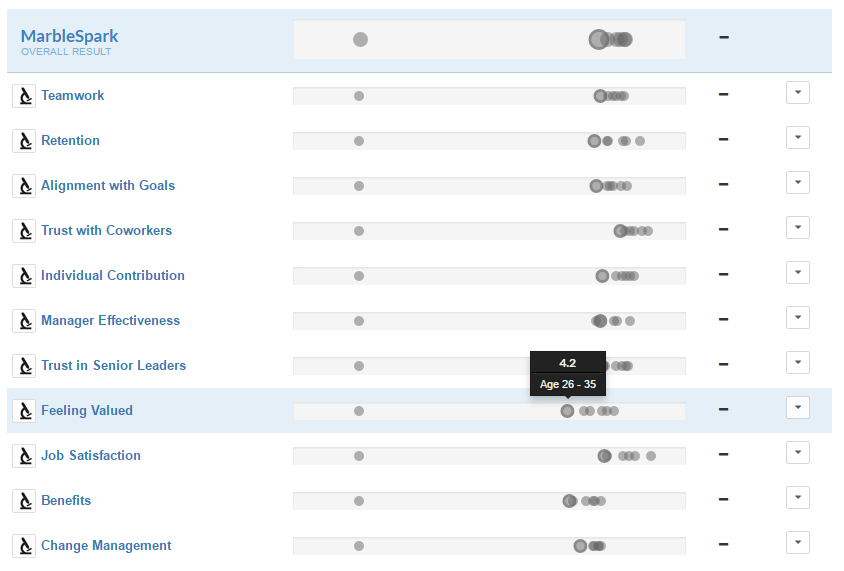
Task: Click the highlighted Age 26-35 dot in Feeling Valued
Action: (x=567, y=411)
